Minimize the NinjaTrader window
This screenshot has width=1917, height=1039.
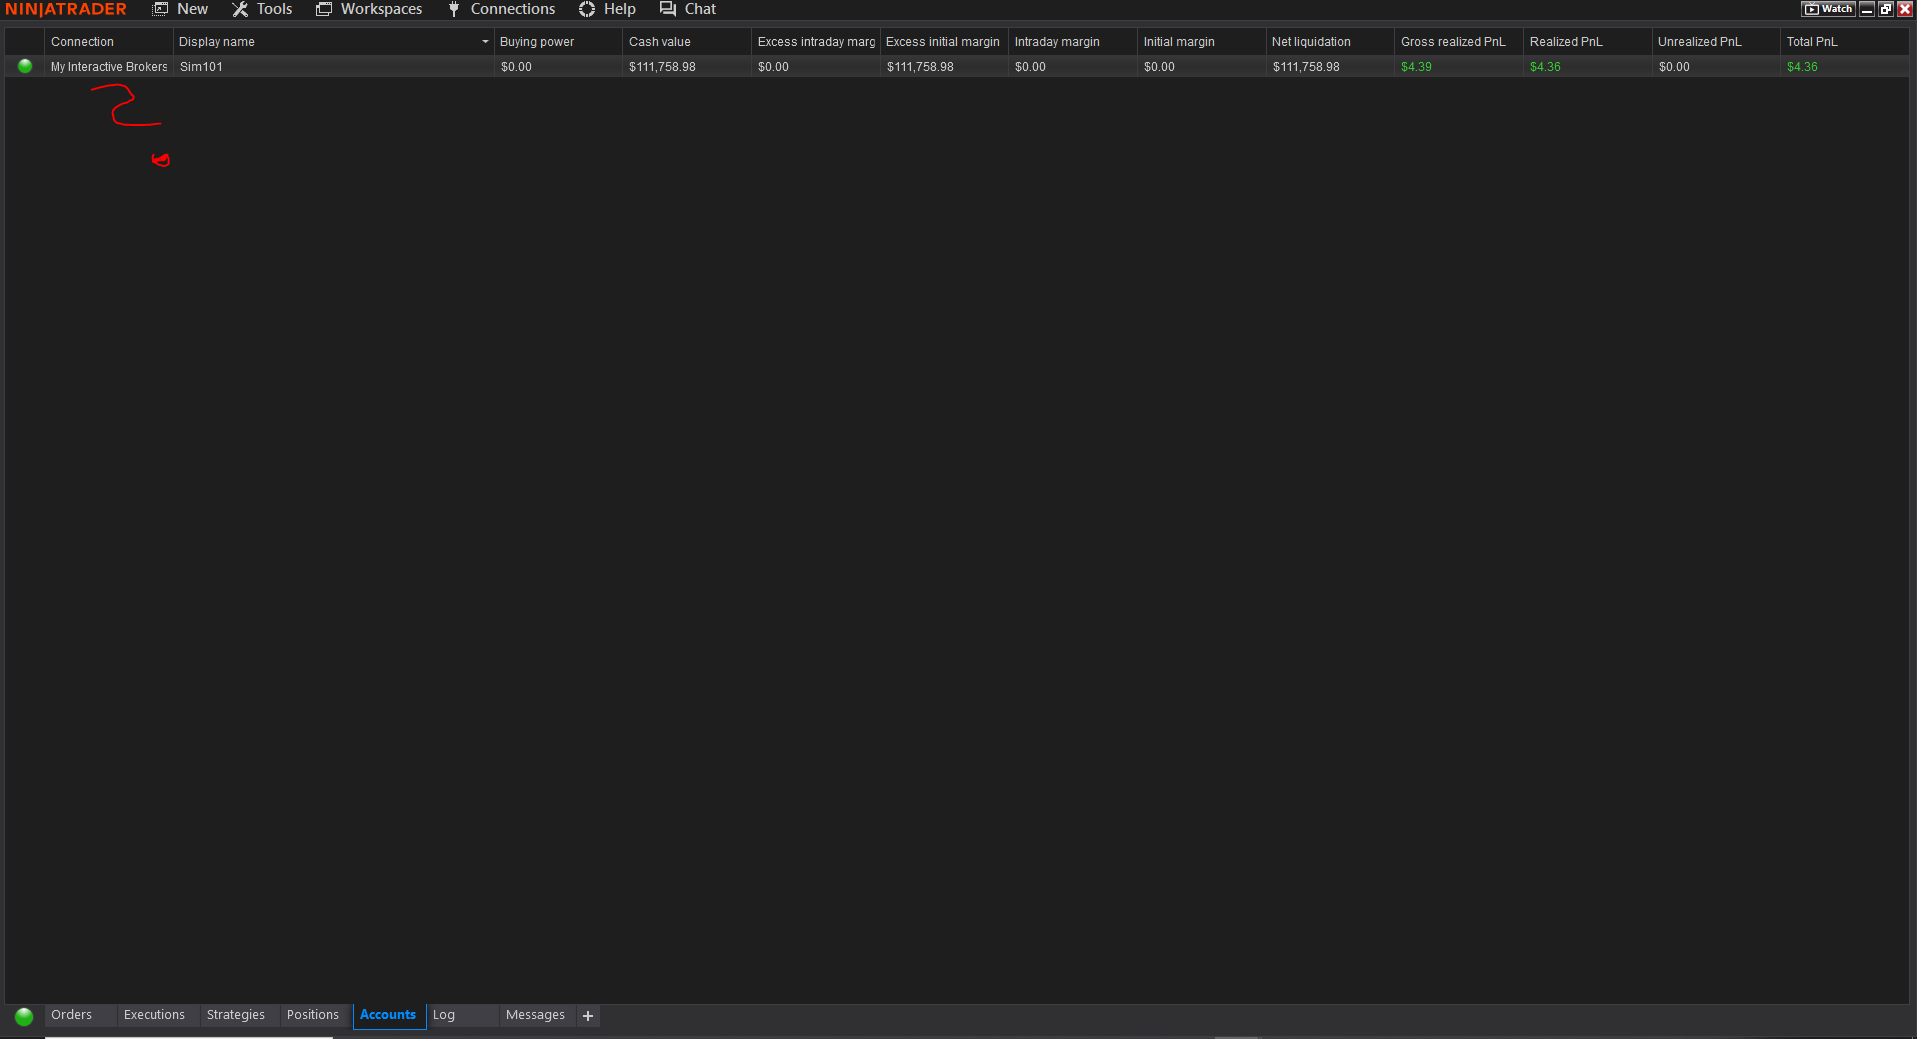click(1867, 9)
